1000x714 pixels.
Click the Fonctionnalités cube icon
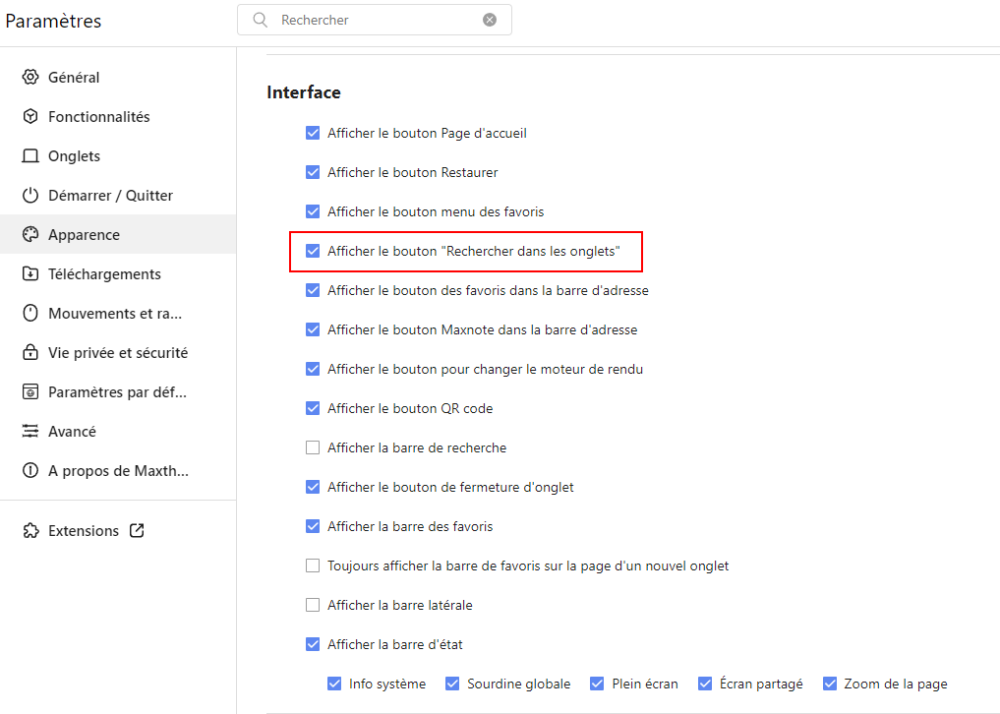30,117
